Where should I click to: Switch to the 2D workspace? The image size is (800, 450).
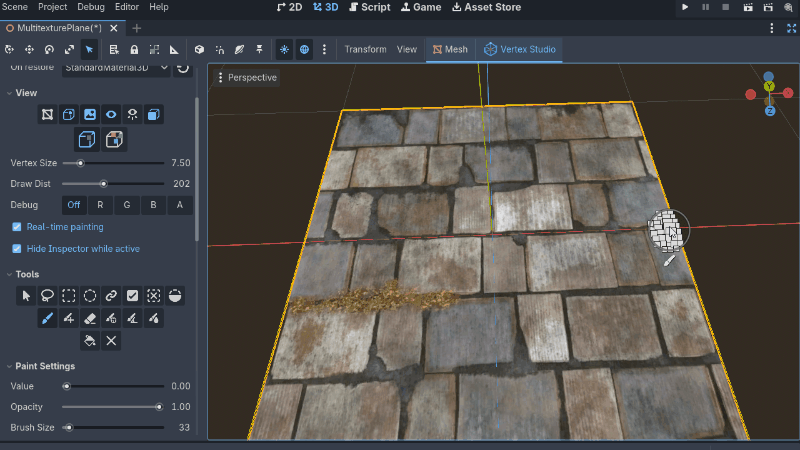tap(289, 7)
